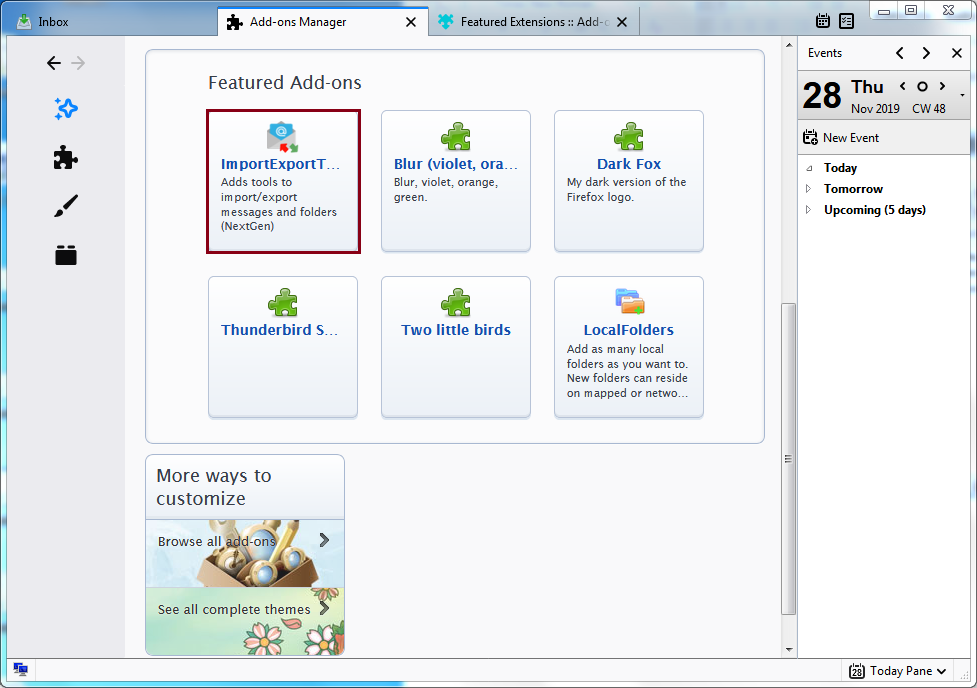Image resolution: width=977 pixels, height=688 pixels.
Task: Click the CW 48 label
Action: (929, 109)
